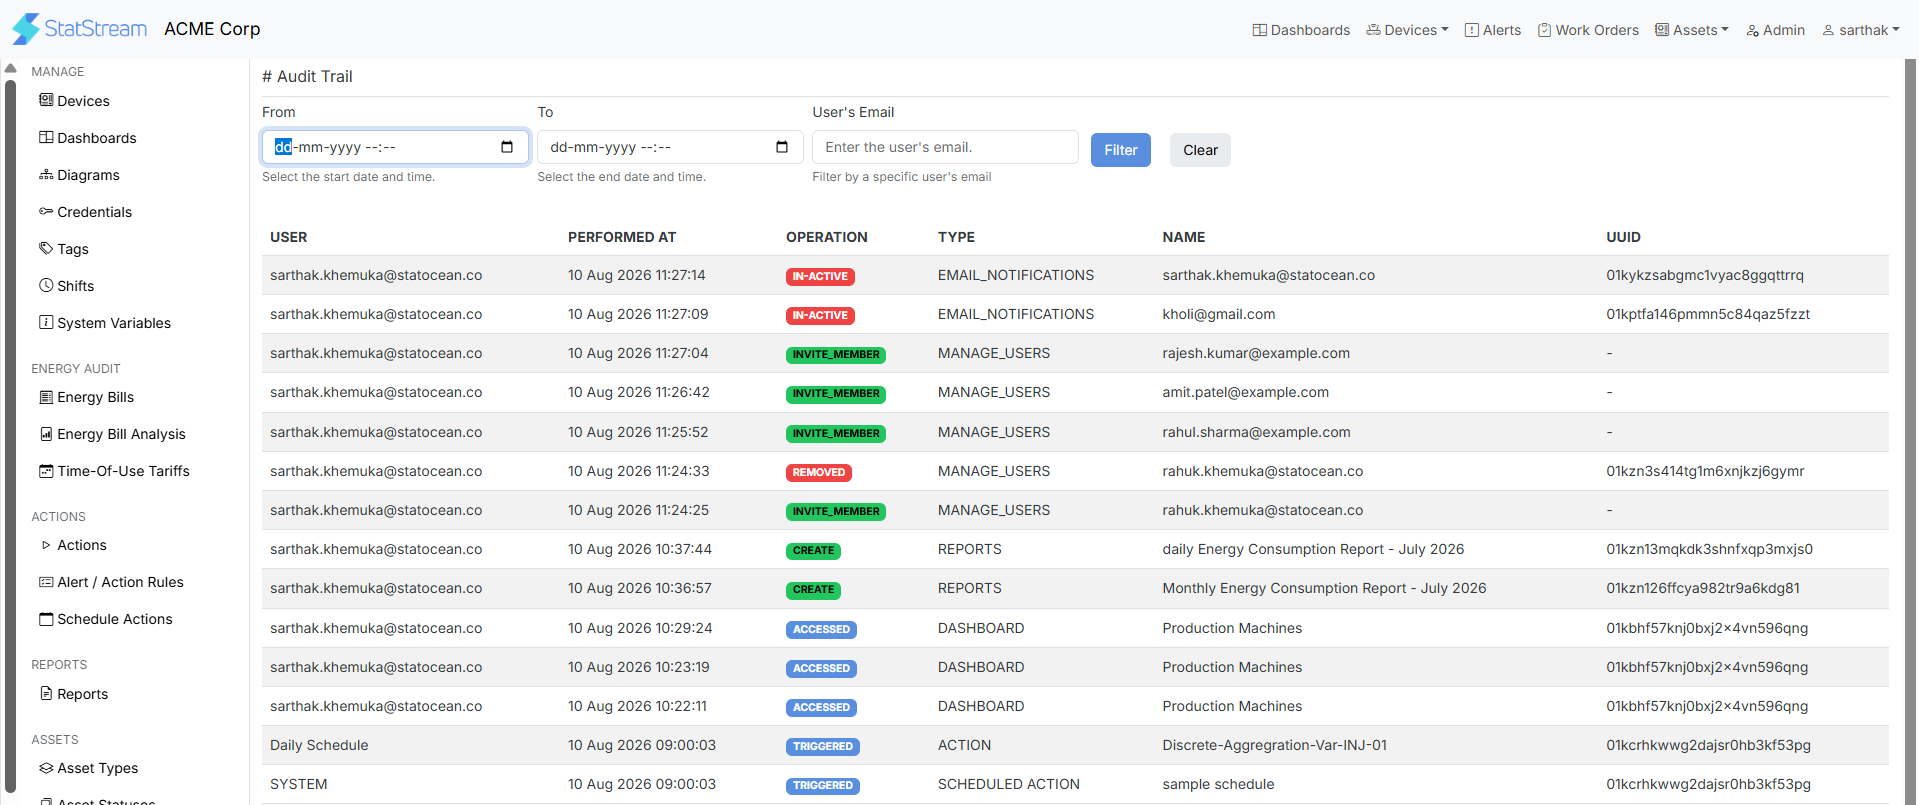This screenshot has height=805, width=1919.
Task: Open the To date calendar picker icon
Action: tap(782, 147)
